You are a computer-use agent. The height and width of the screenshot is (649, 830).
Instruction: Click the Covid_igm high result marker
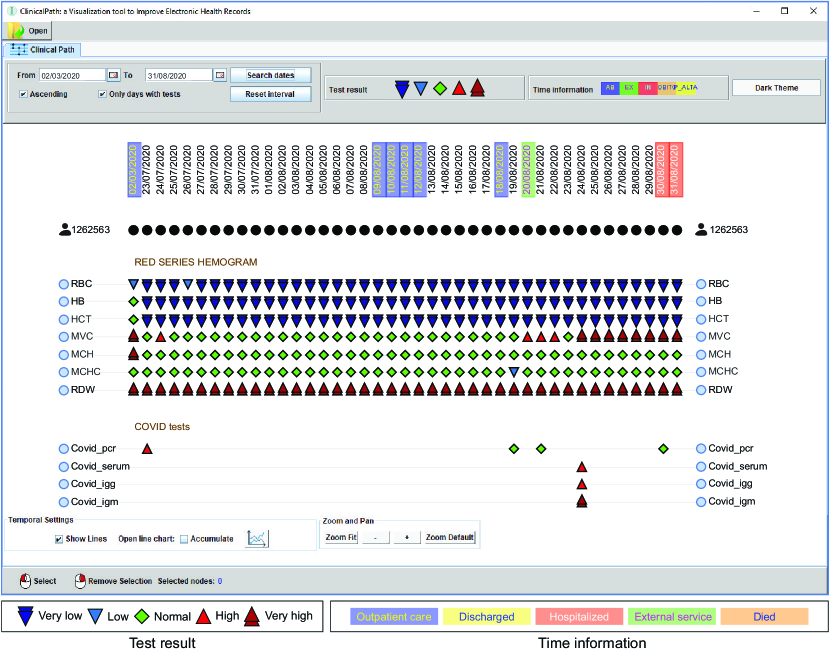pyautogui.click(x=582, y=501)
